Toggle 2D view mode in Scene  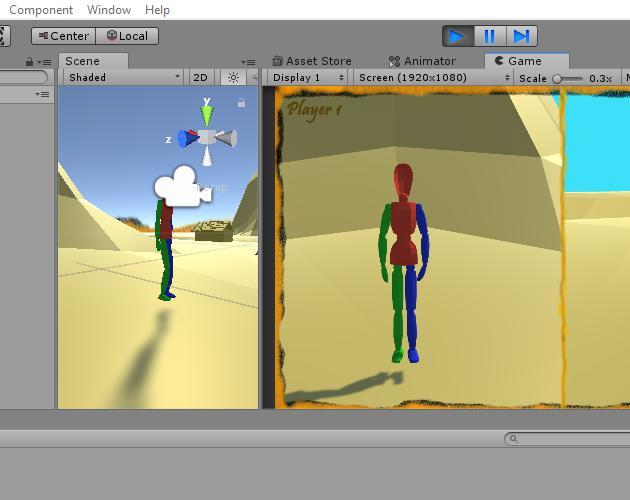200,77
